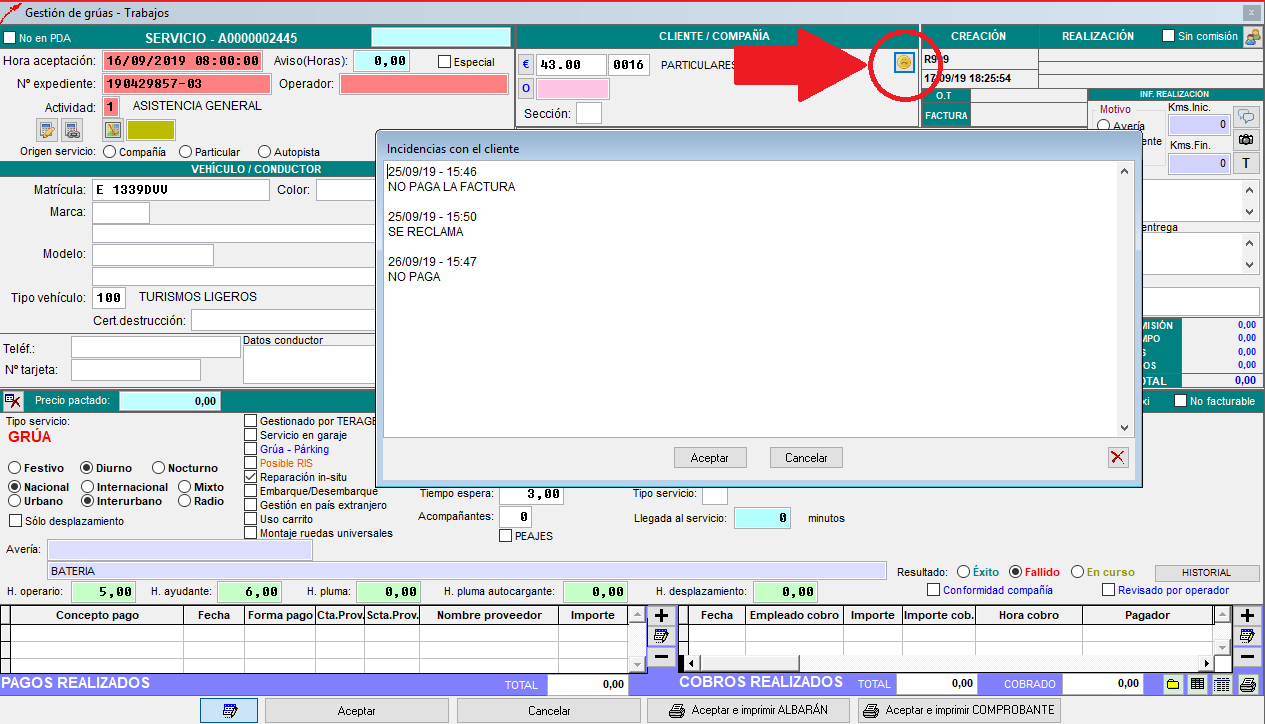Click the H. operario value field
Screen dimensions: 1265x724
(x=103, y=592)
